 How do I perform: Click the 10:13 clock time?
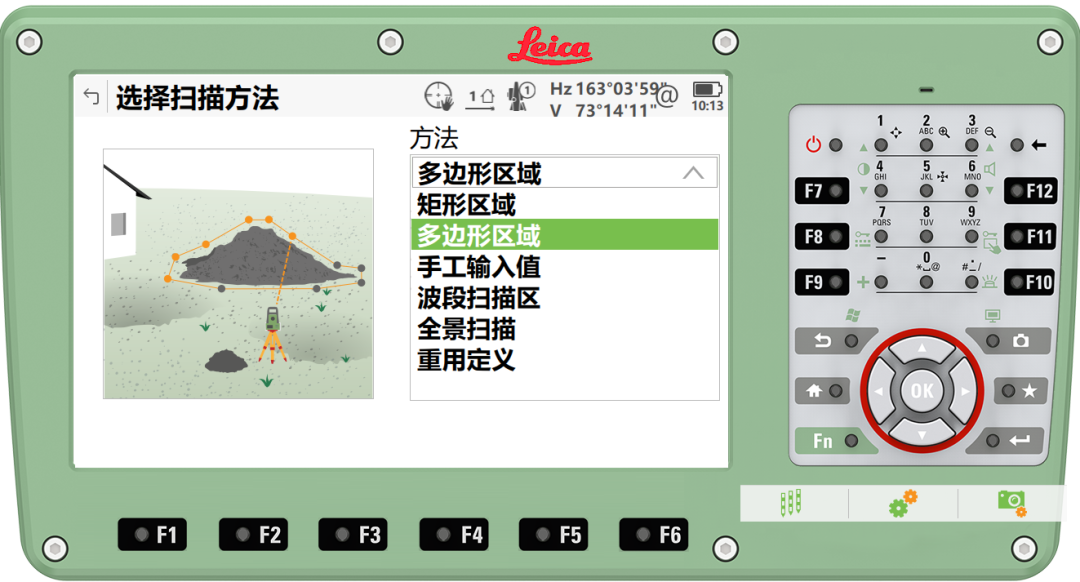coord(707,106)
